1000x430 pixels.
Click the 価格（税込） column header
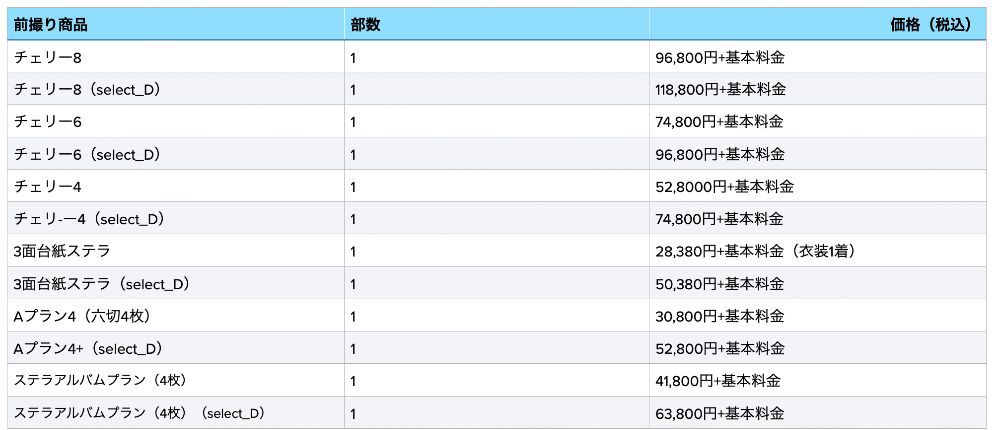(x=930, y=24)
